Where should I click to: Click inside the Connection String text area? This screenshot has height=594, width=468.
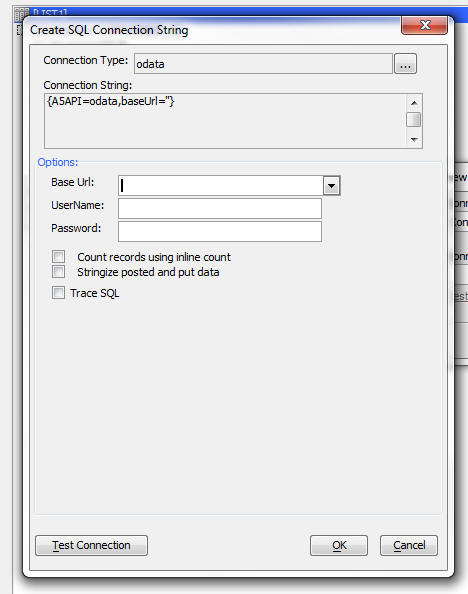tap(225, 121)
